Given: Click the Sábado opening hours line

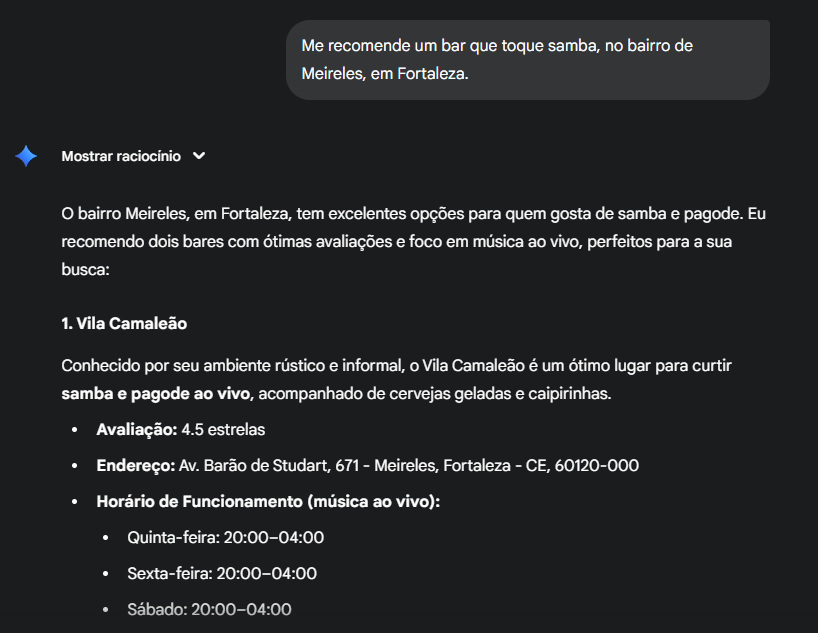Looking at the screenshot, I should tap(209, 609).
